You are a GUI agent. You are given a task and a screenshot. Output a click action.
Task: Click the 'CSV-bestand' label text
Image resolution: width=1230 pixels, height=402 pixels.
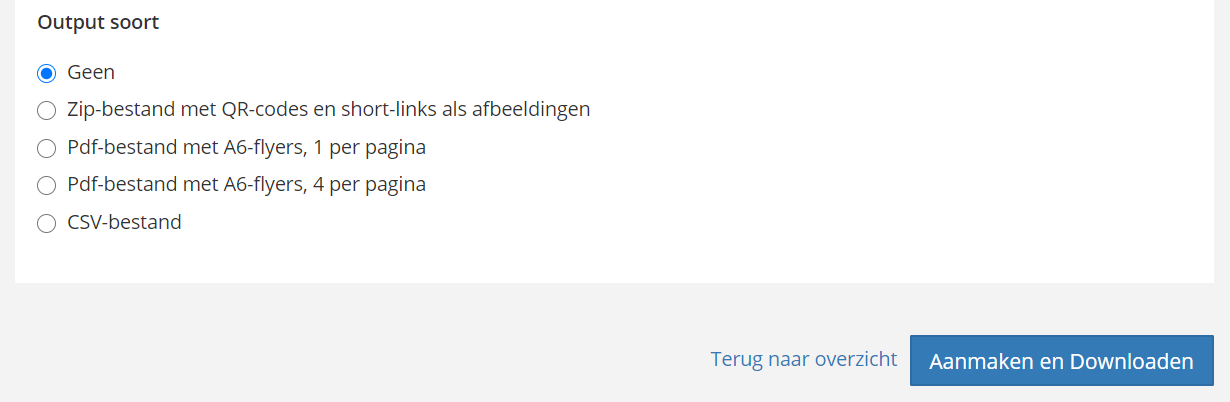coord(124,222)
